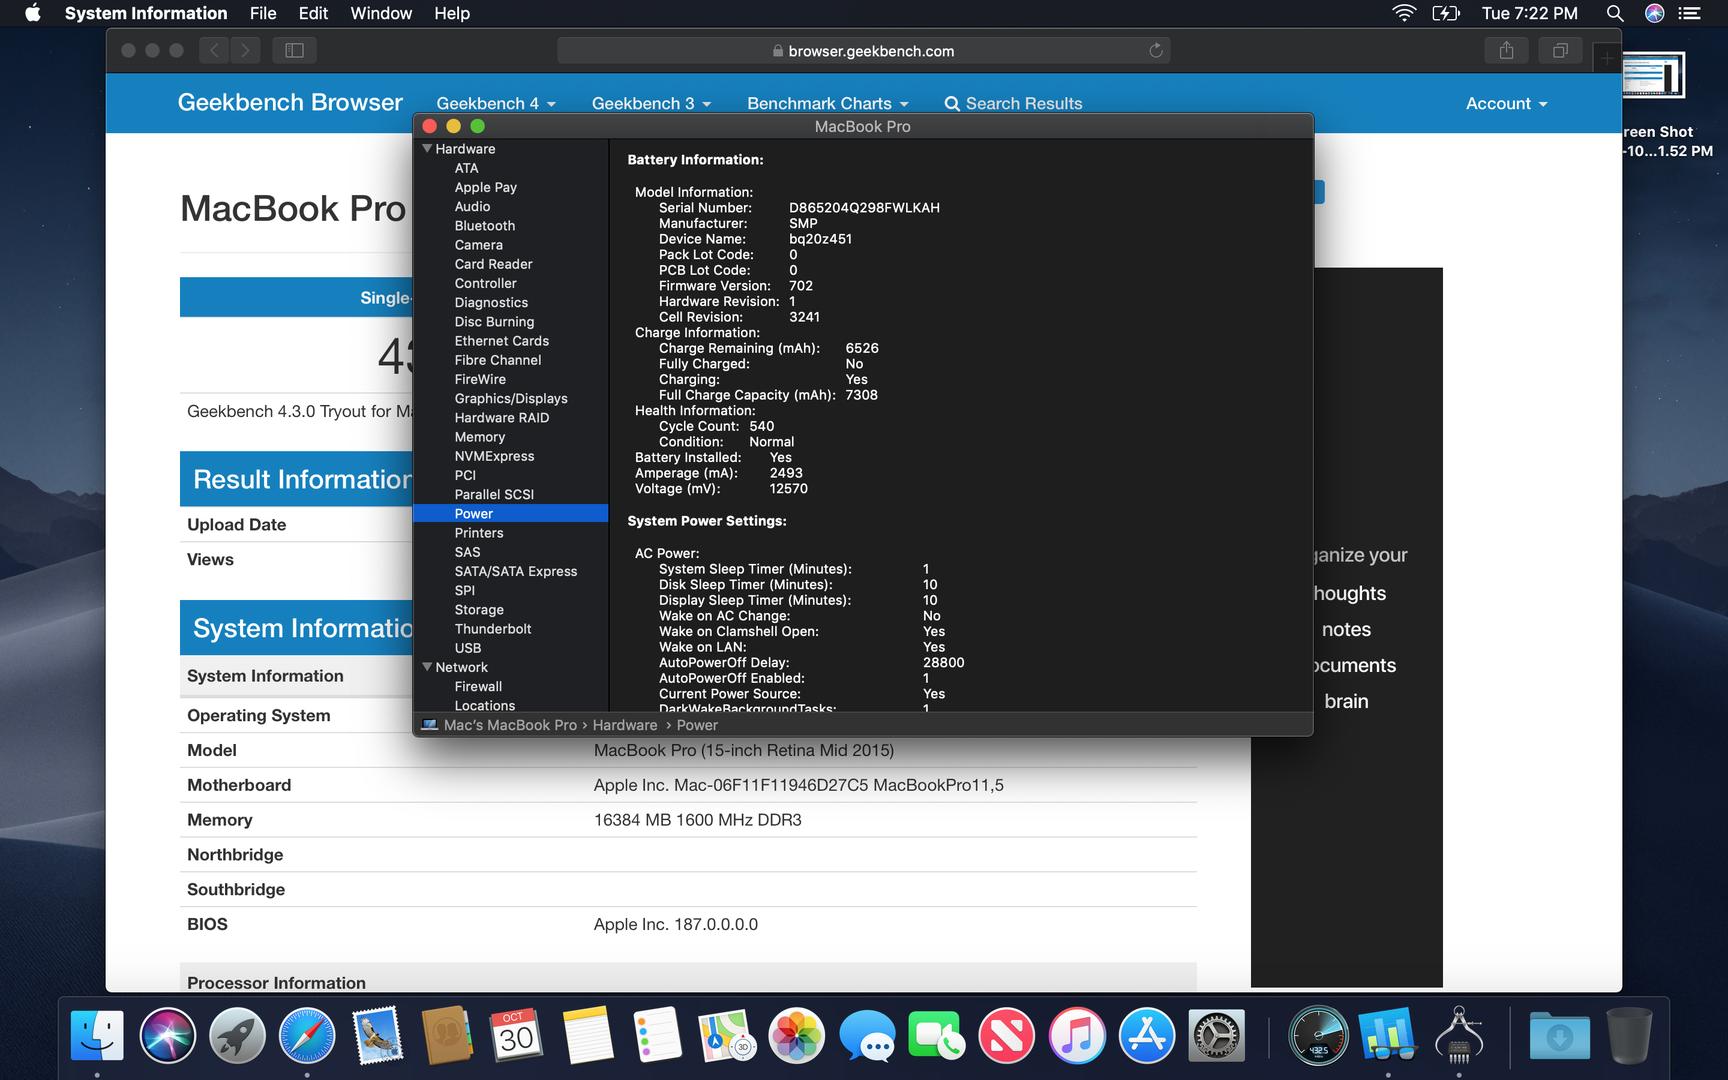Open Finder from the Dock

click(x=97, y=1035)
